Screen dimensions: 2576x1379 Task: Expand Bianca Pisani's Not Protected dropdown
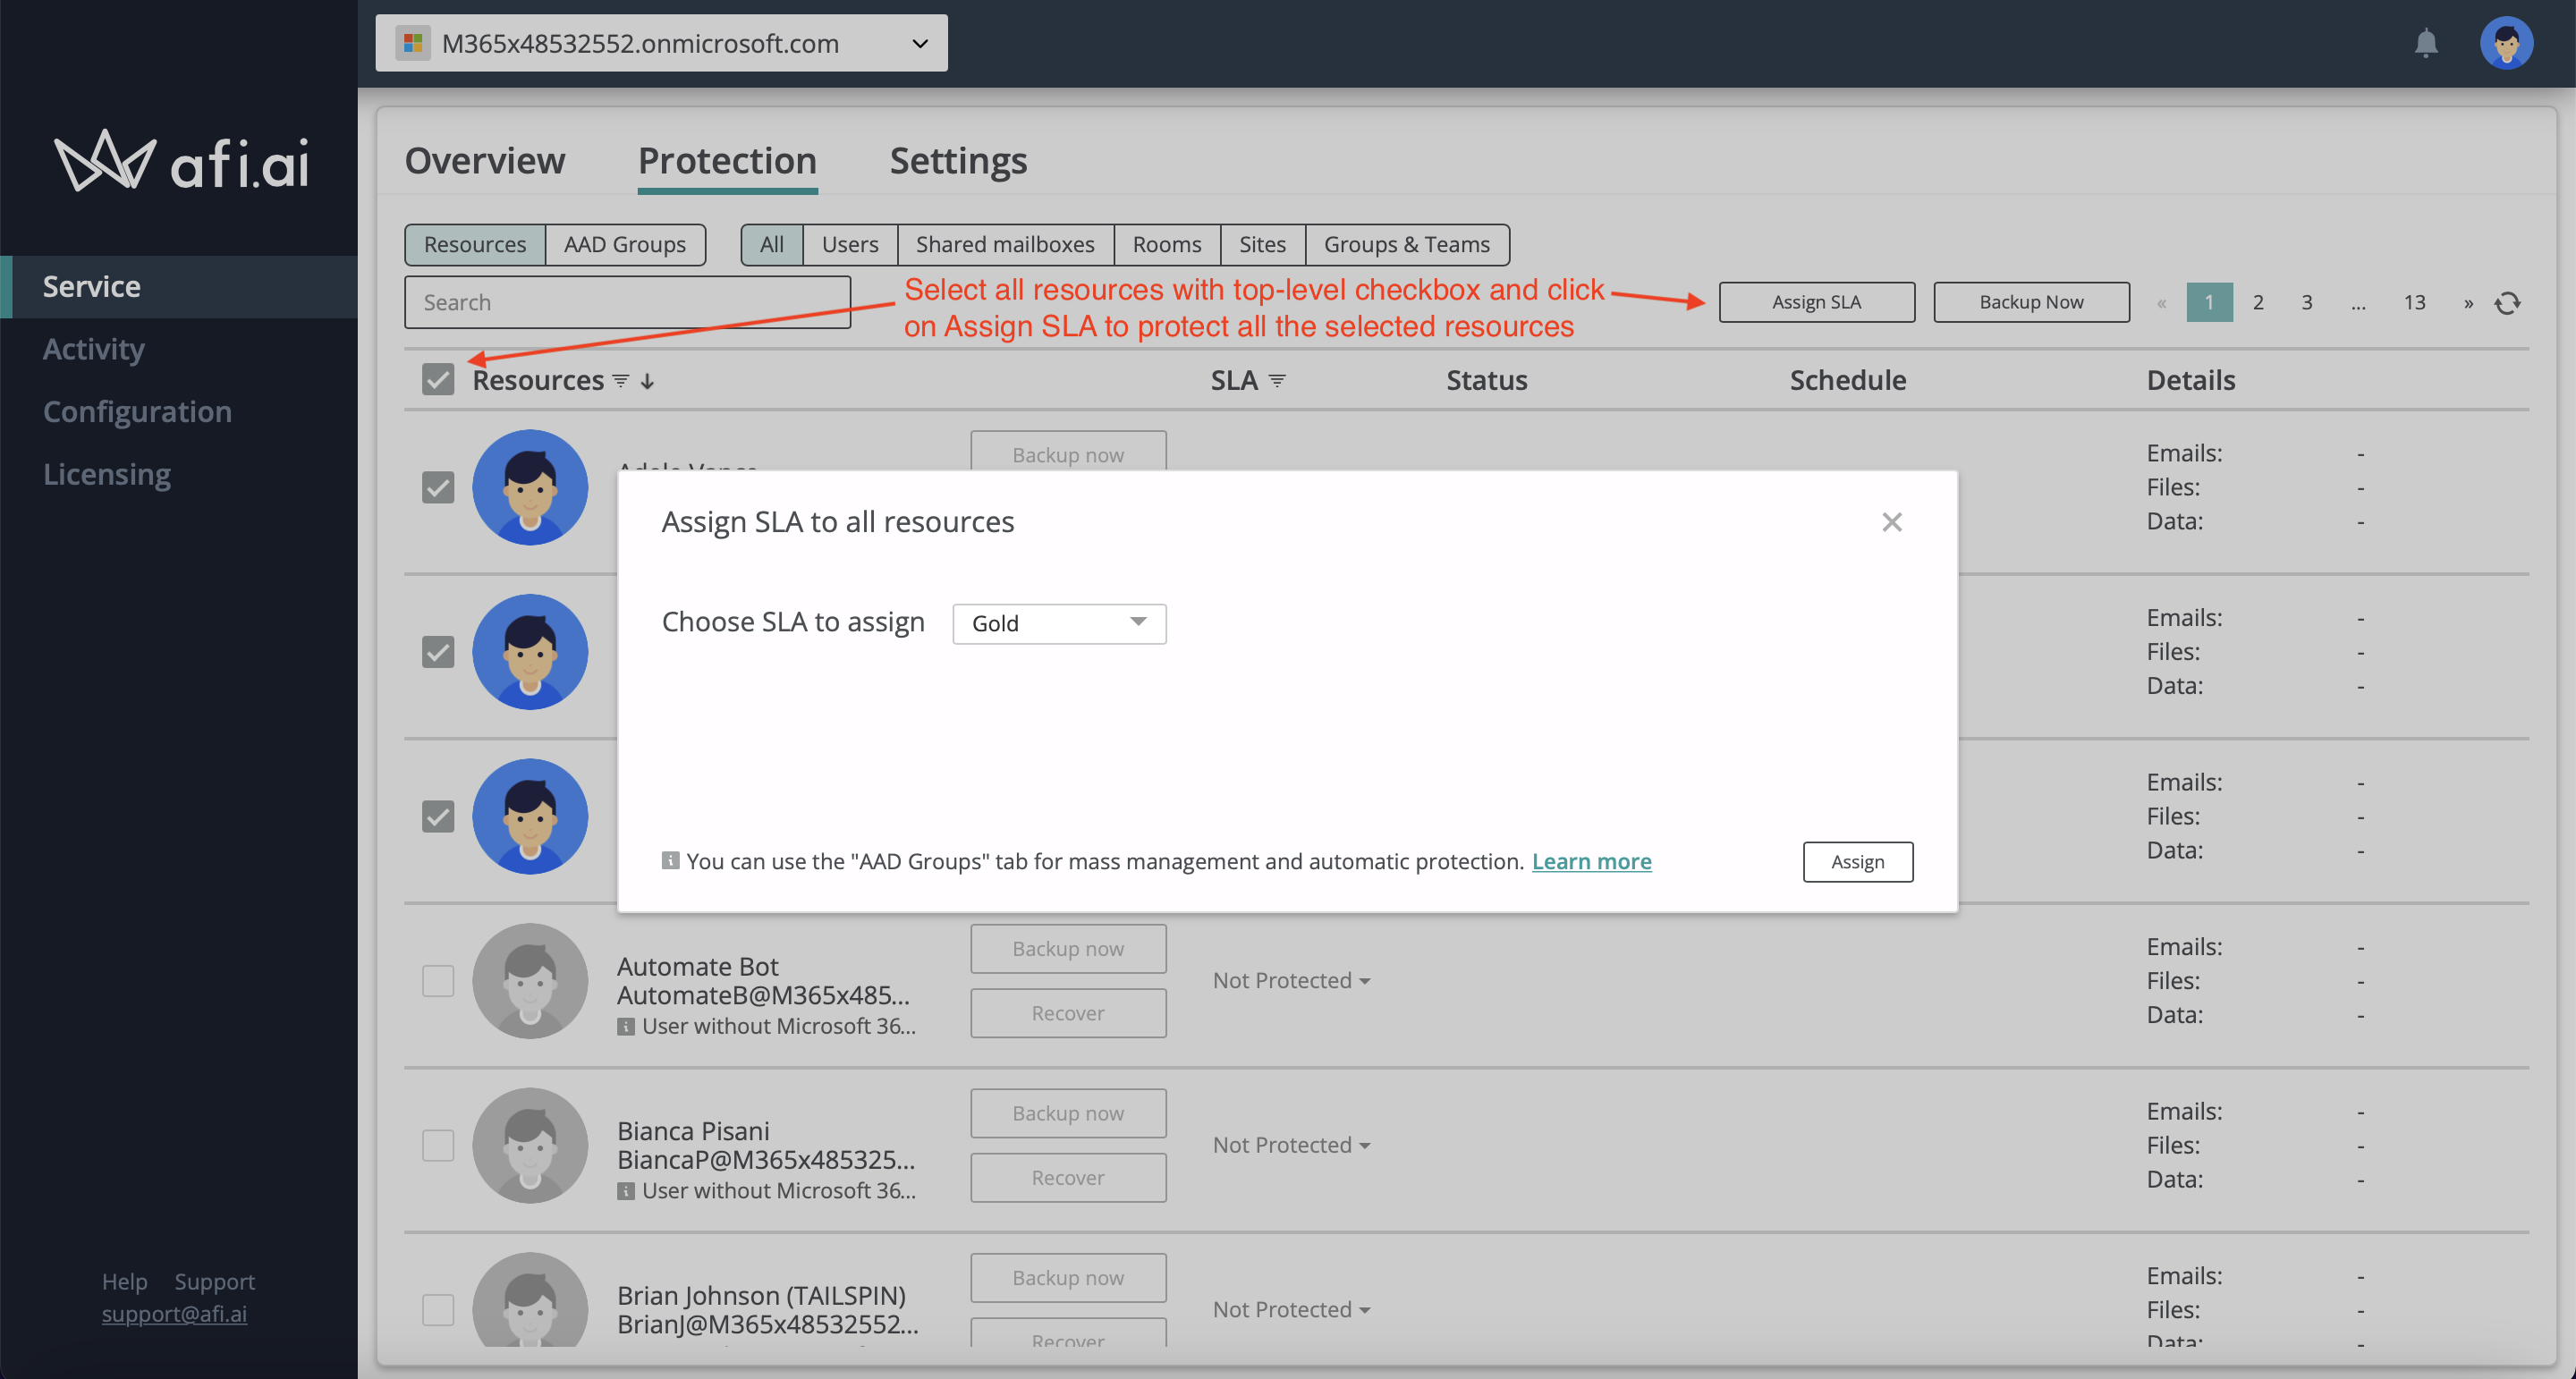[x=1291, y=1146]
